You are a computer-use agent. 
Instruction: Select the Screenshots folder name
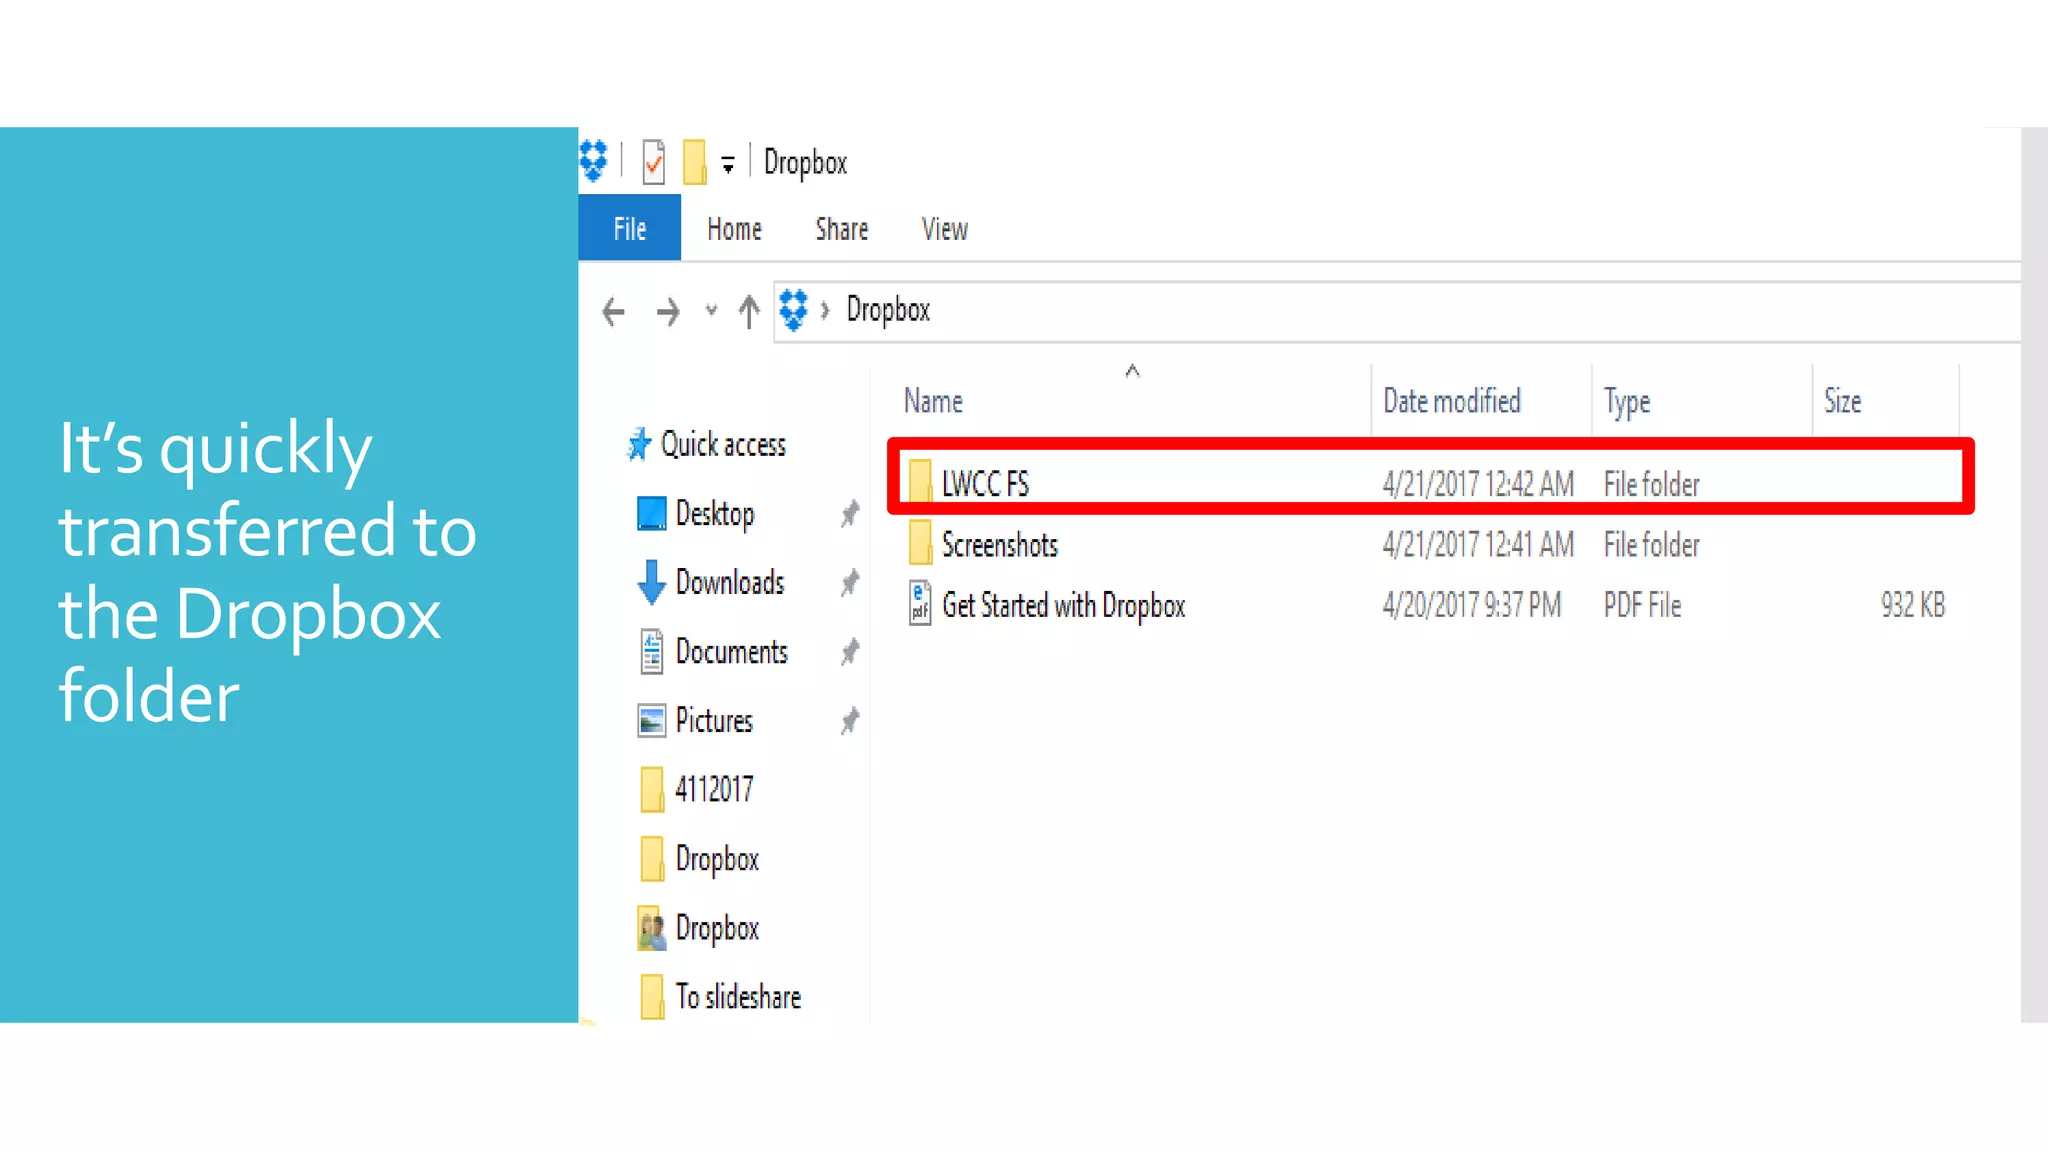point(999,545)
